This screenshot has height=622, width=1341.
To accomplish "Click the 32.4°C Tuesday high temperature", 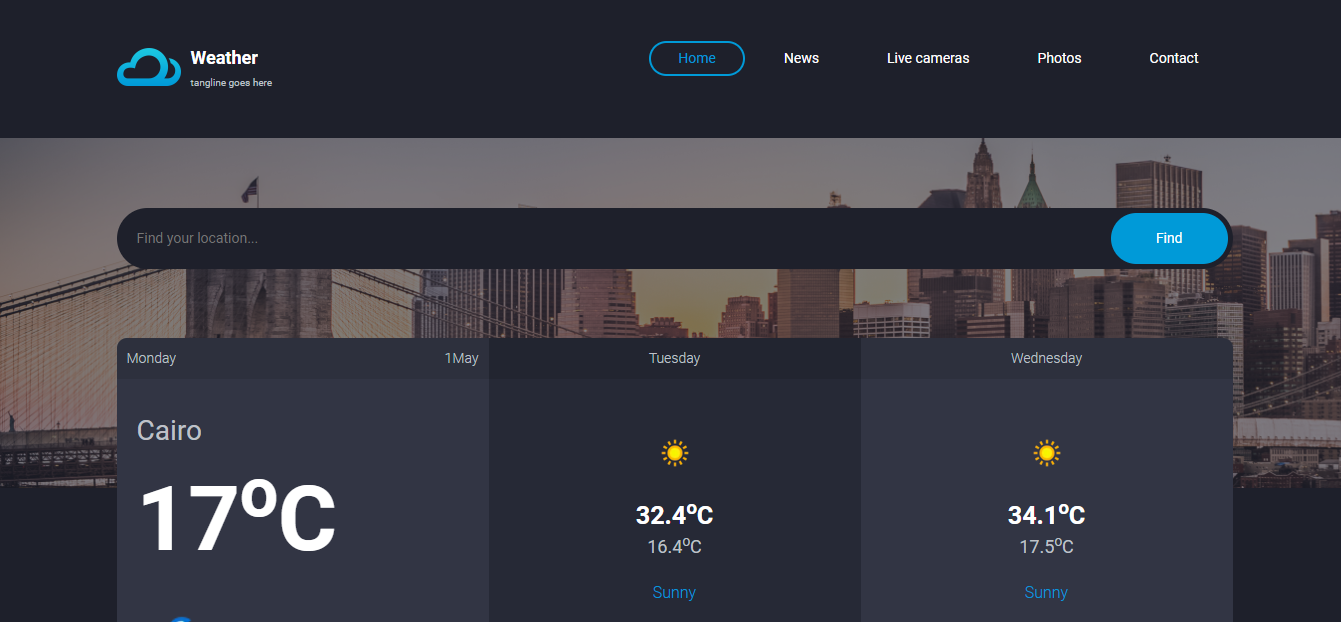I will pyautogui.click(x=674, y=516).
